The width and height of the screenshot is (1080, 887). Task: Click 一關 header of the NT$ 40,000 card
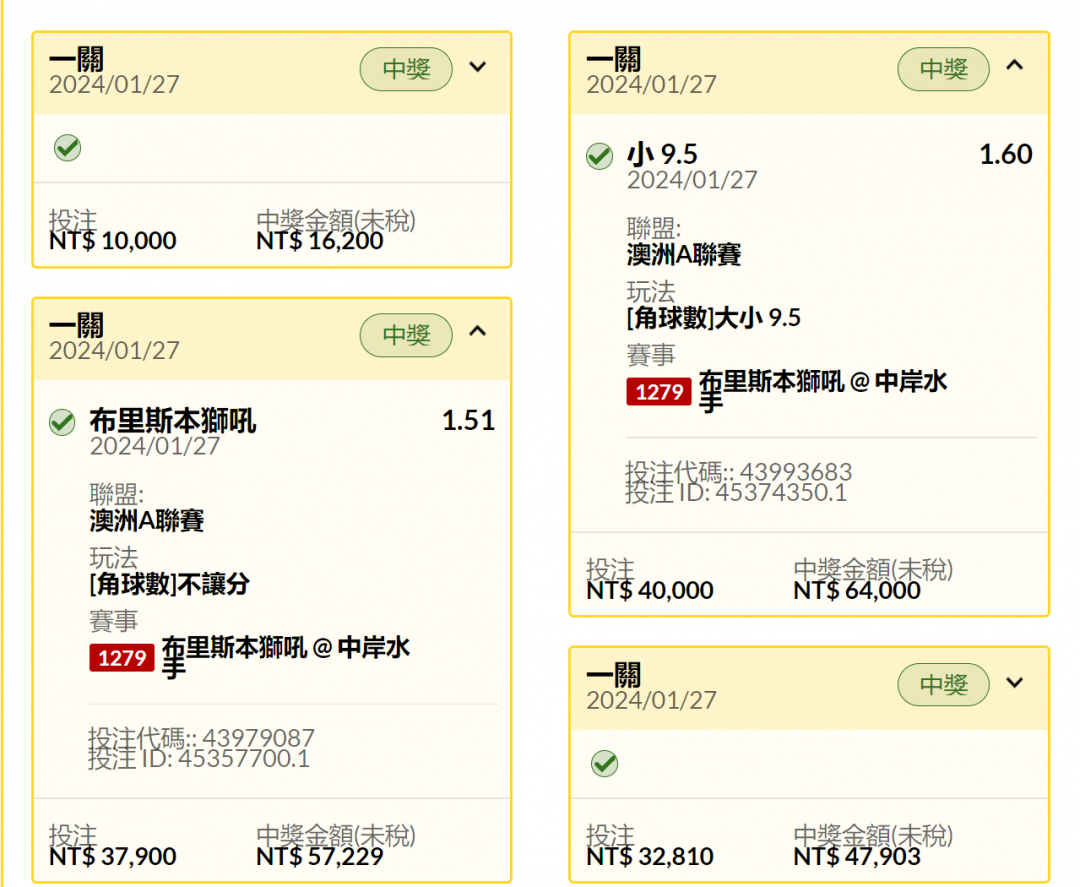(614, 59)
